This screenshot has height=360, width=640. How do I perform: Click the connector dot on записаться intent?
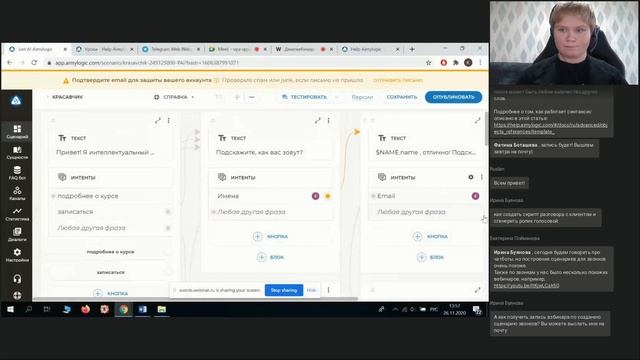[168, 212]
